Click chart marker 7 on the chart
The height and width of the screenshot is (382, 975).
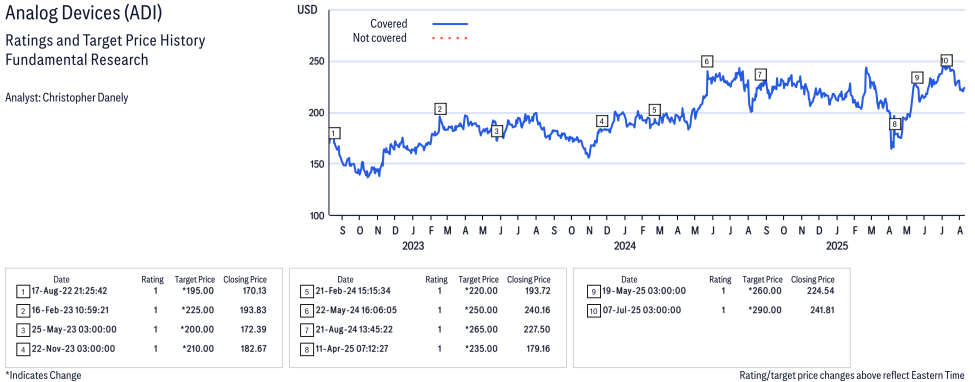click(x=760, y=75)
